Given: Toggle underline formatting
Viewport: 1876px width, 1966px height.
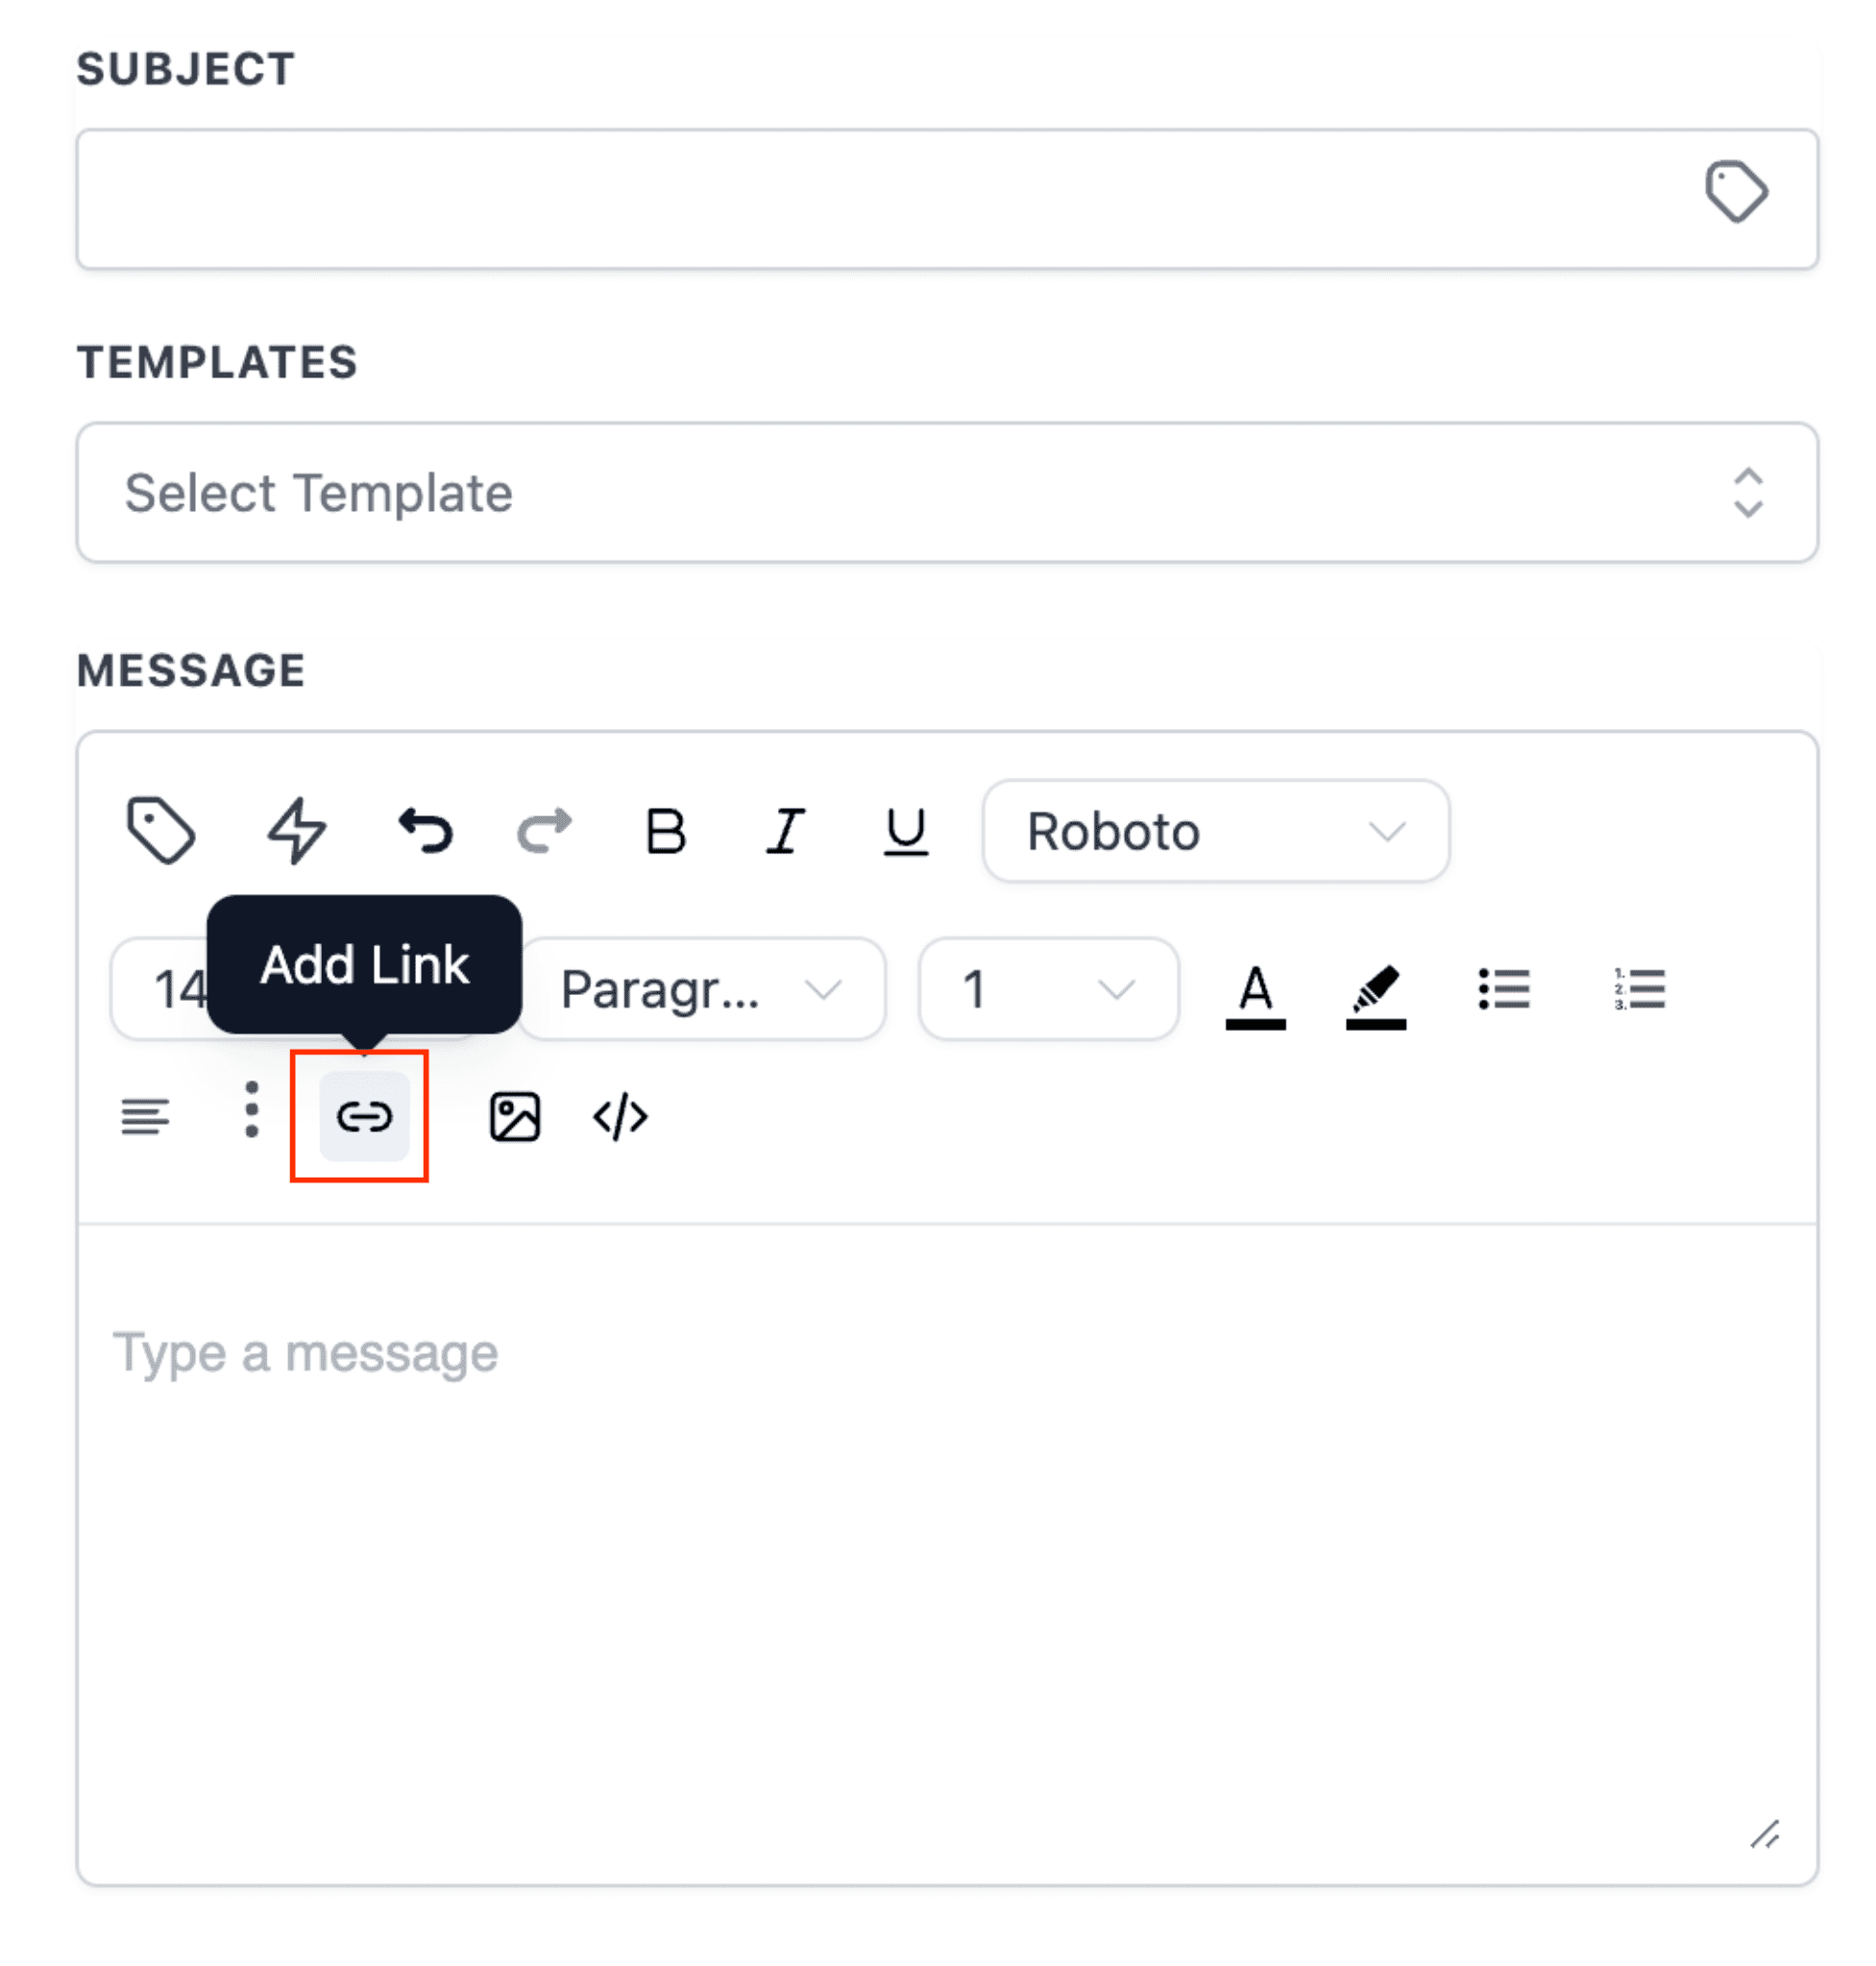Looking at the screenshot, I should point(906,832).
